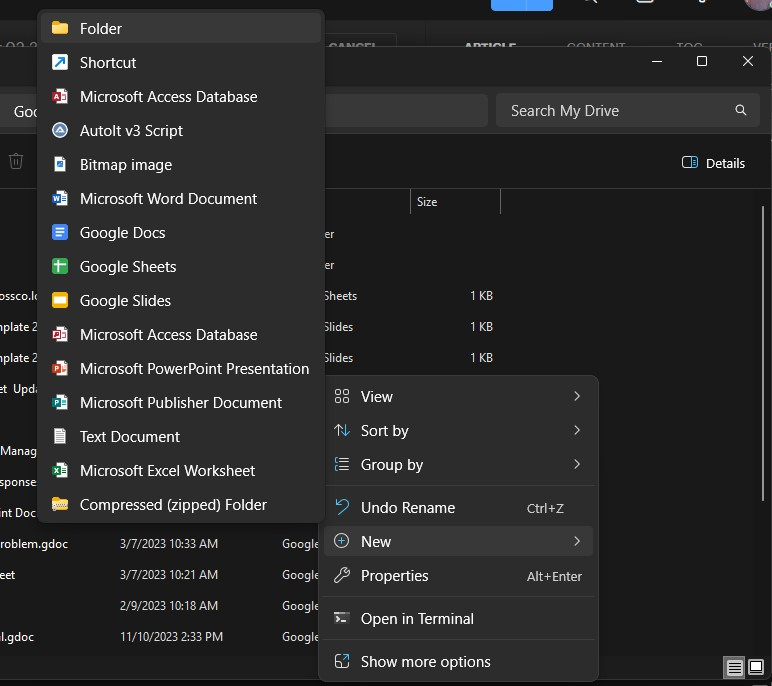Click the vertical scrollbar of file list
The height and width of the screenshot is (686, 772).
tap(763, 354)
